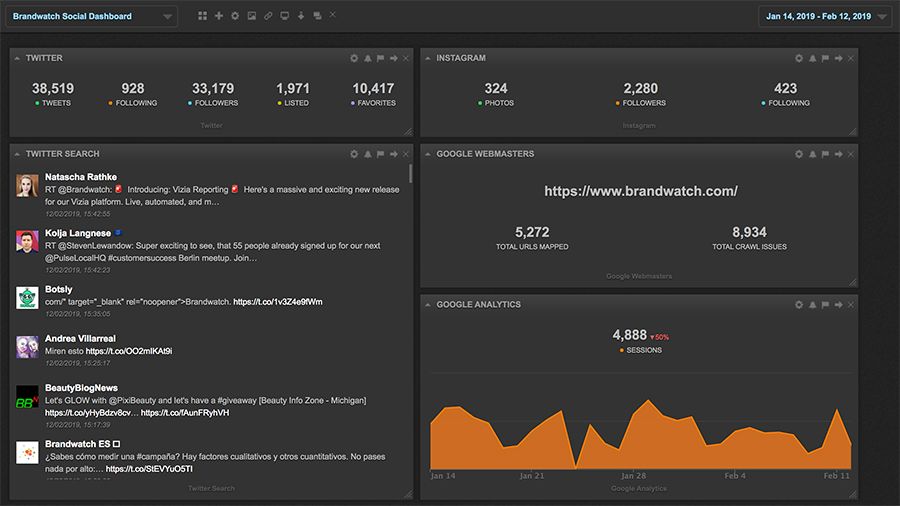
Task: Open the link in Andrea Villarreal's tweet
Action: coord(129,351)
